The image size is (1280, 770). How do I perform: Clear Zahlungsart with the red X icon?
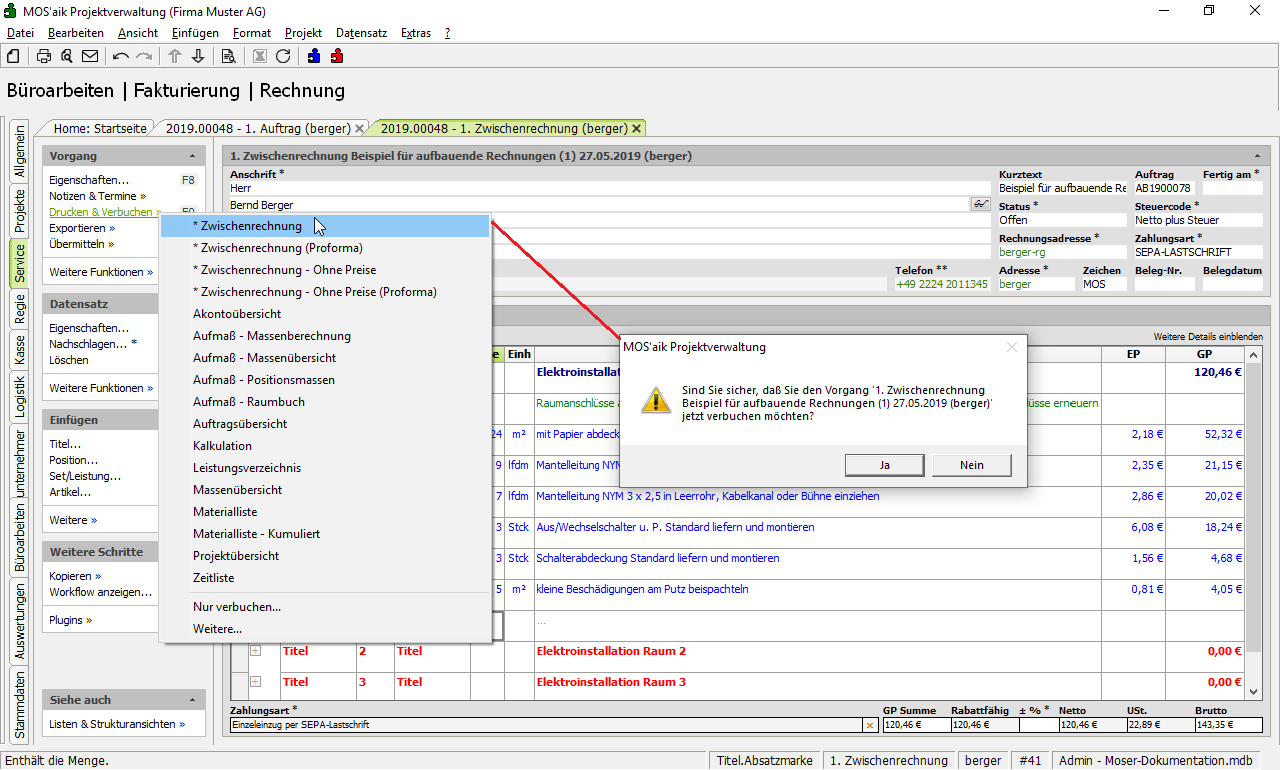point(869,725)
